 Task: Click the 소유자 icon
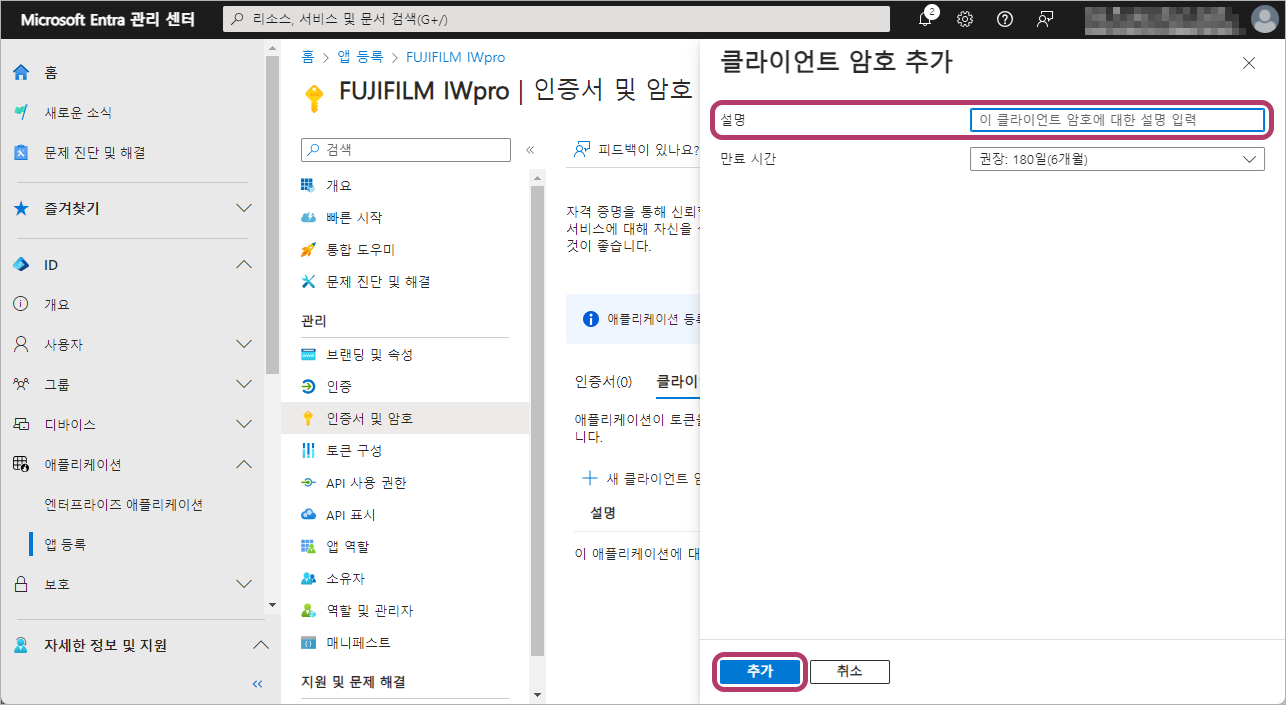[x=308, y=579]
